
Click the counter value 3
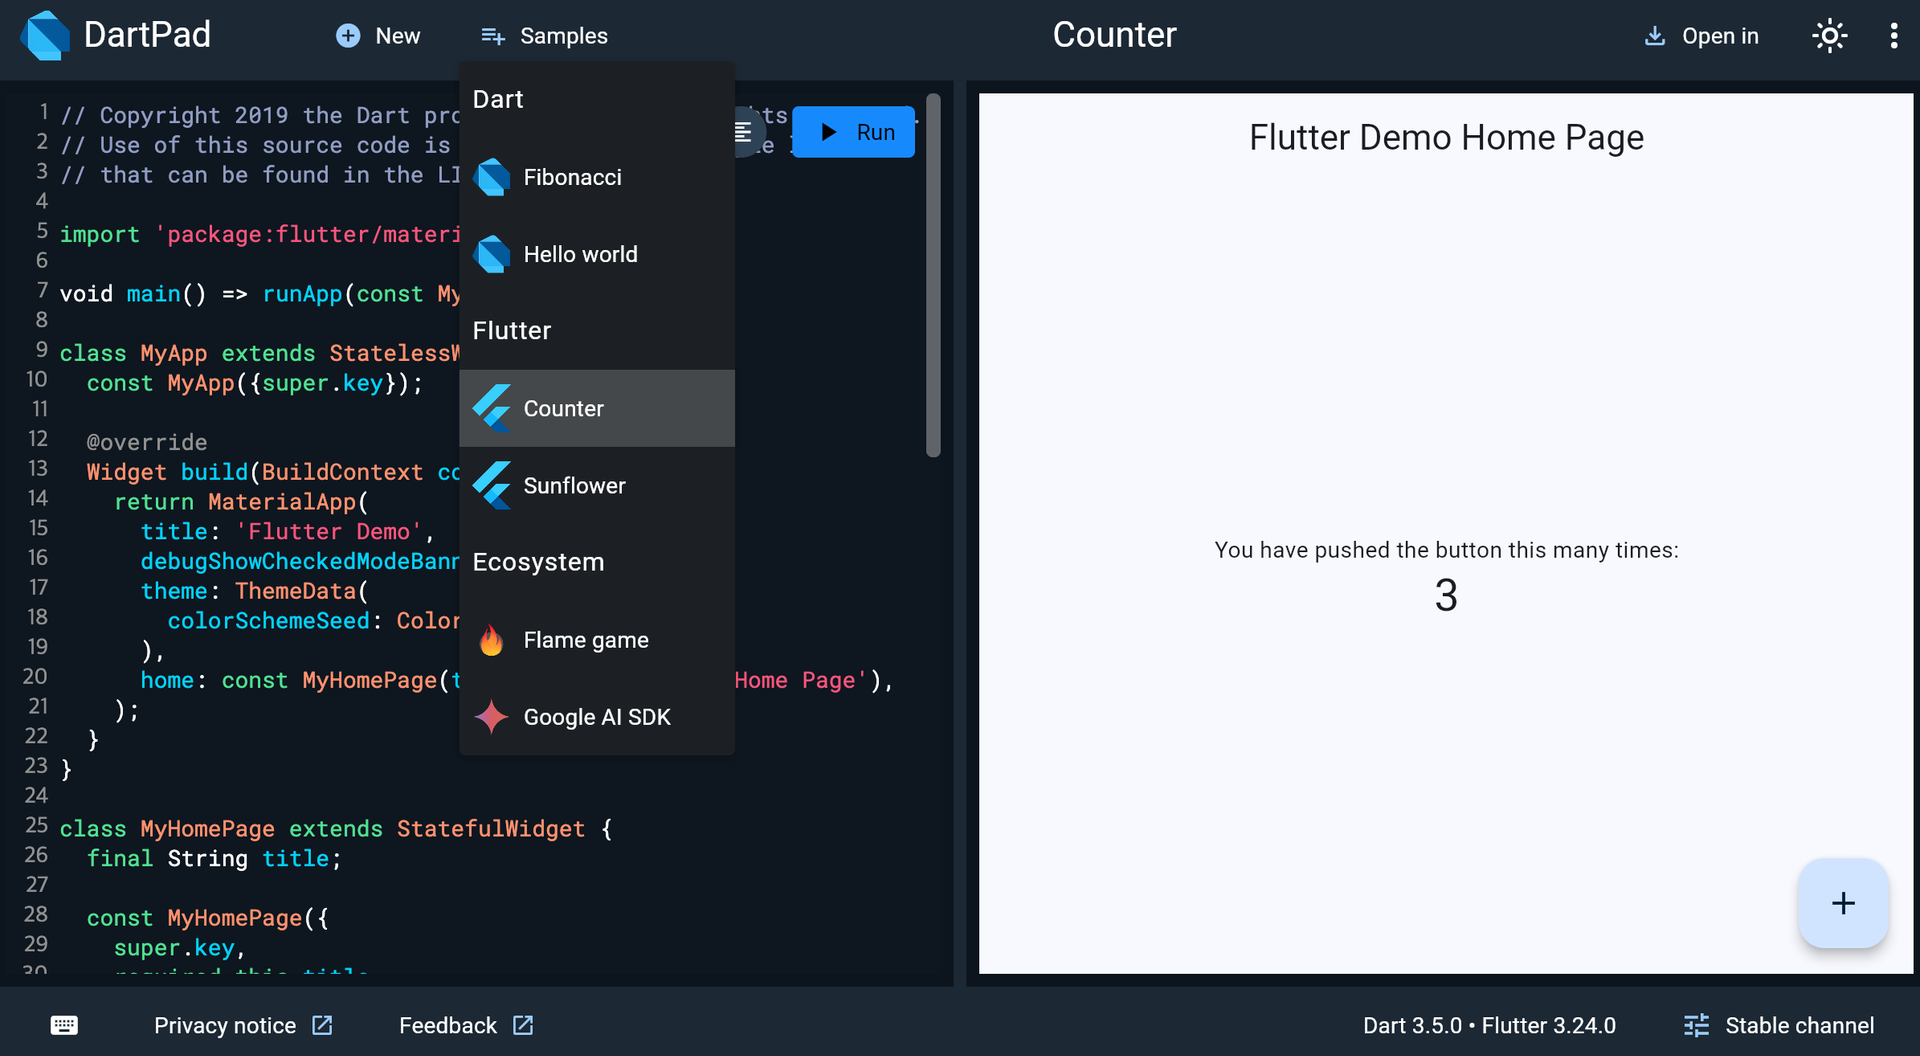1446,596
